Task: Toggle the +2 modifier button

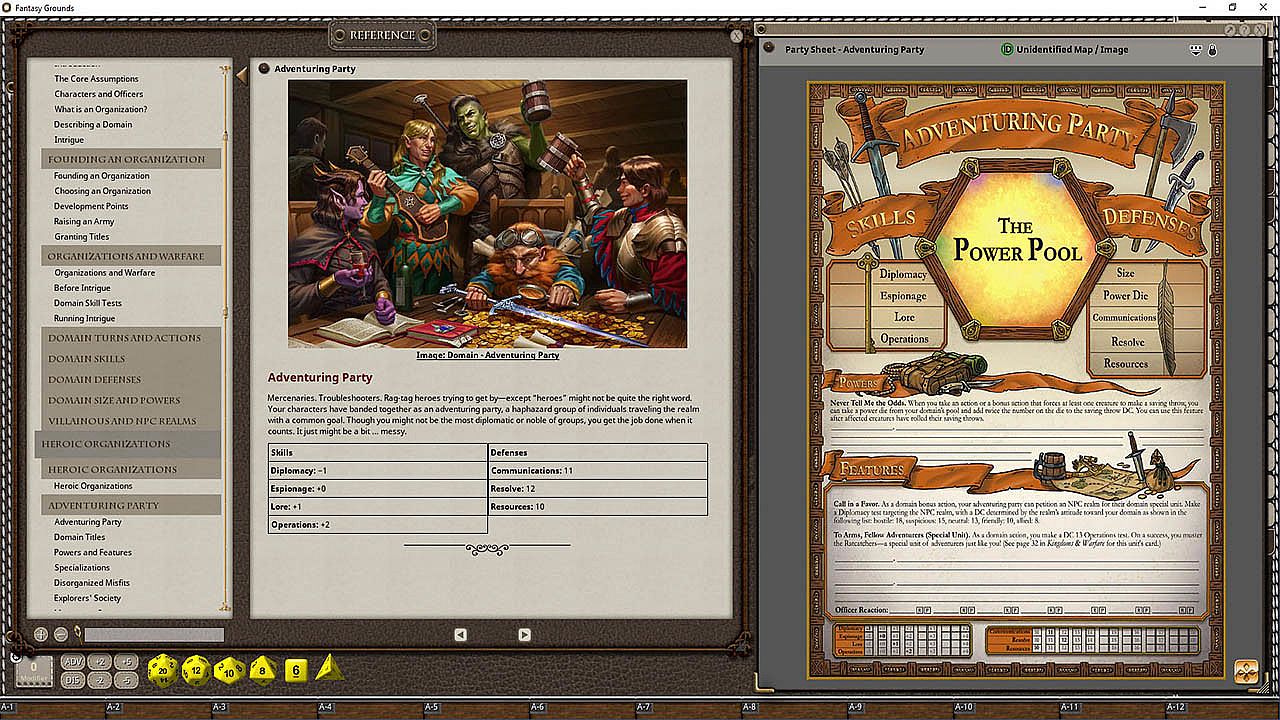Action: pos(100,662)
